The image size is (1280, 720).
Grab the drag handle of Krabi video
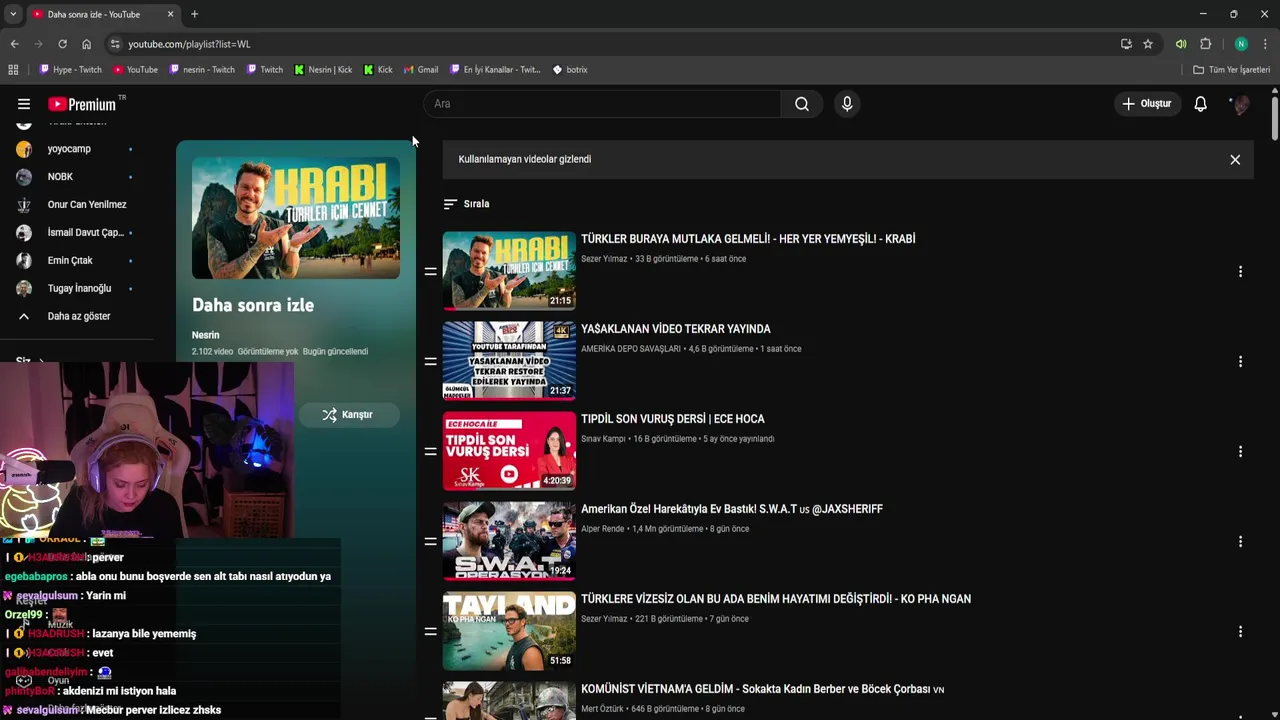point(430,271)
